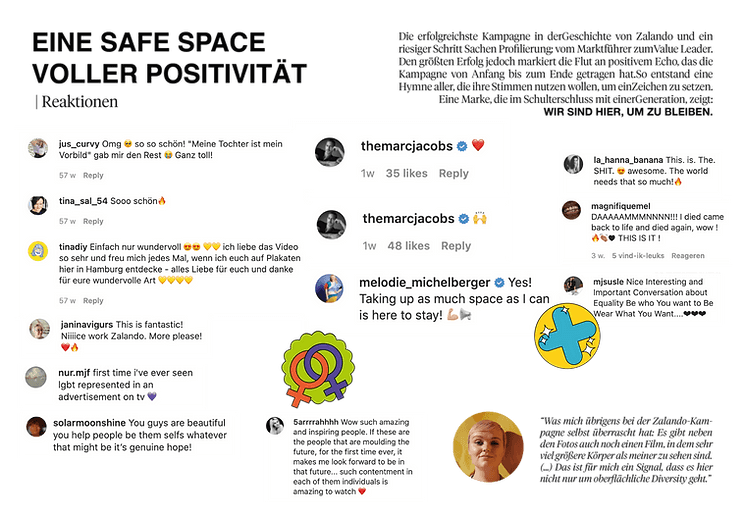Open the melodie_michelberger profile picture

(329, 288)
